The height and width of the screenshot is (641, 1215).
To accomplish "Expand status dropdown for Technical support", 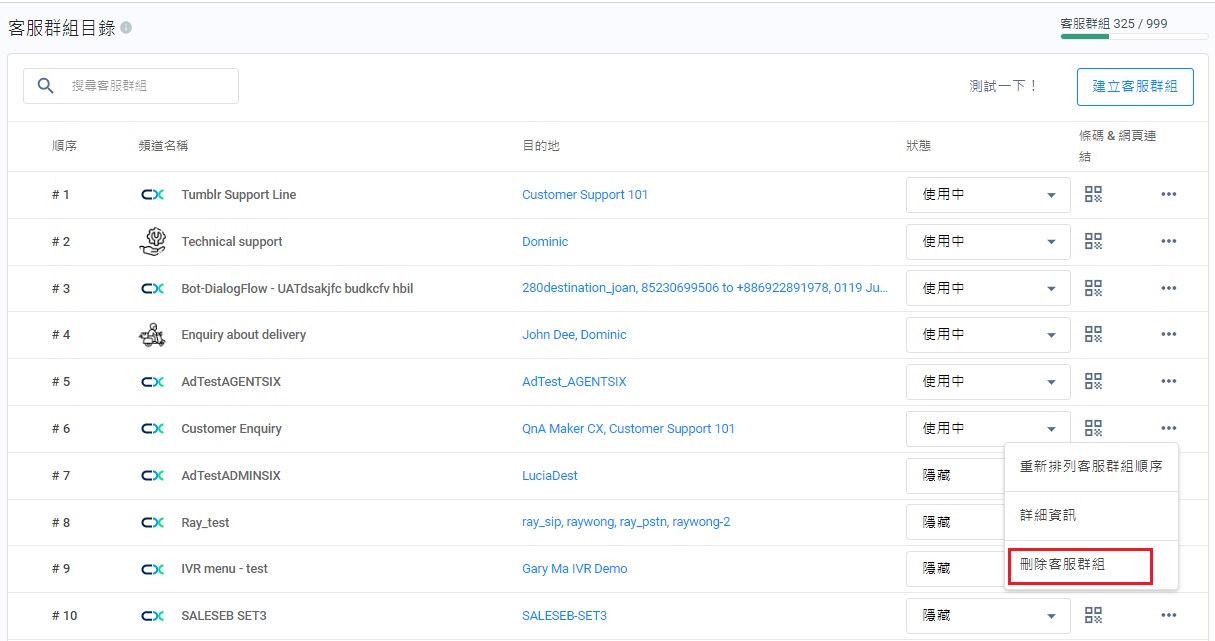I will (988, 241).
